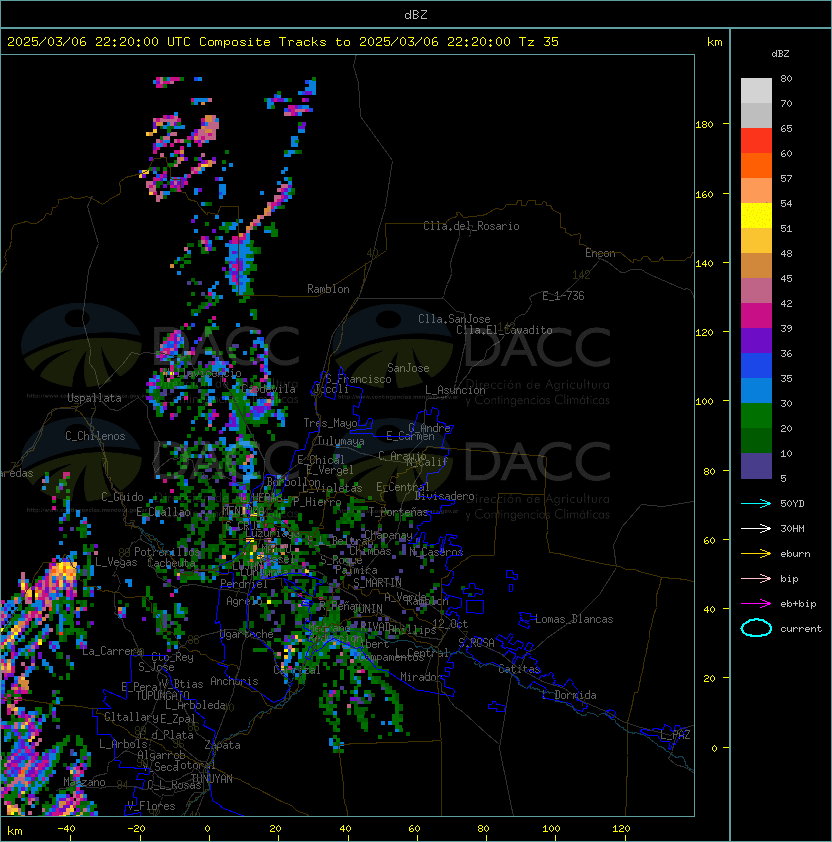This screenshot has width=832, height=842.
Task: Click the '50YD' legend label
Action: (x=792, y=504)
